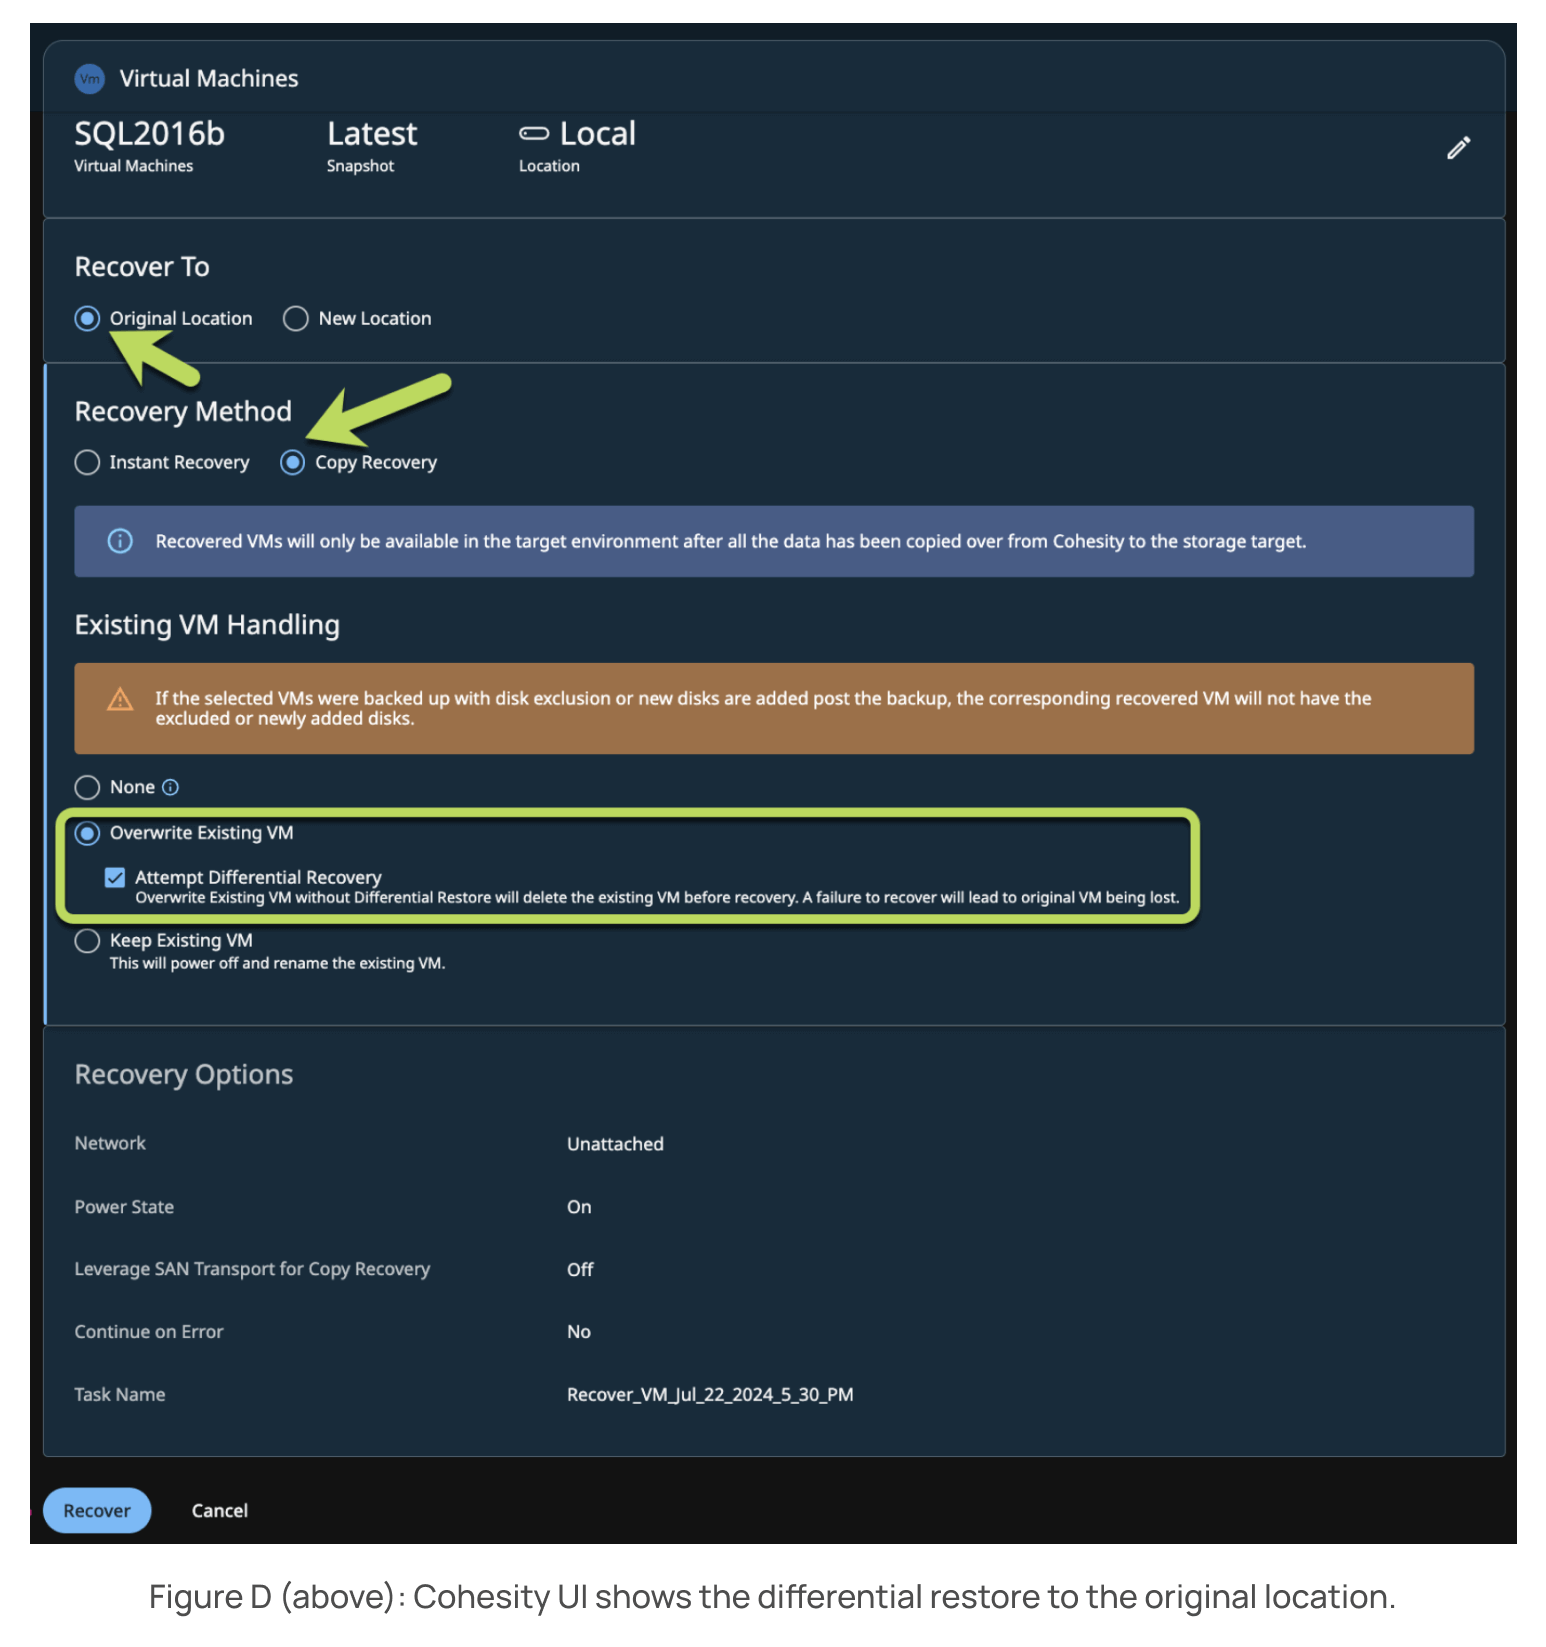The image size is (1546, 1647).
Task: Select Original Location radio button
Action: [88, 318]
